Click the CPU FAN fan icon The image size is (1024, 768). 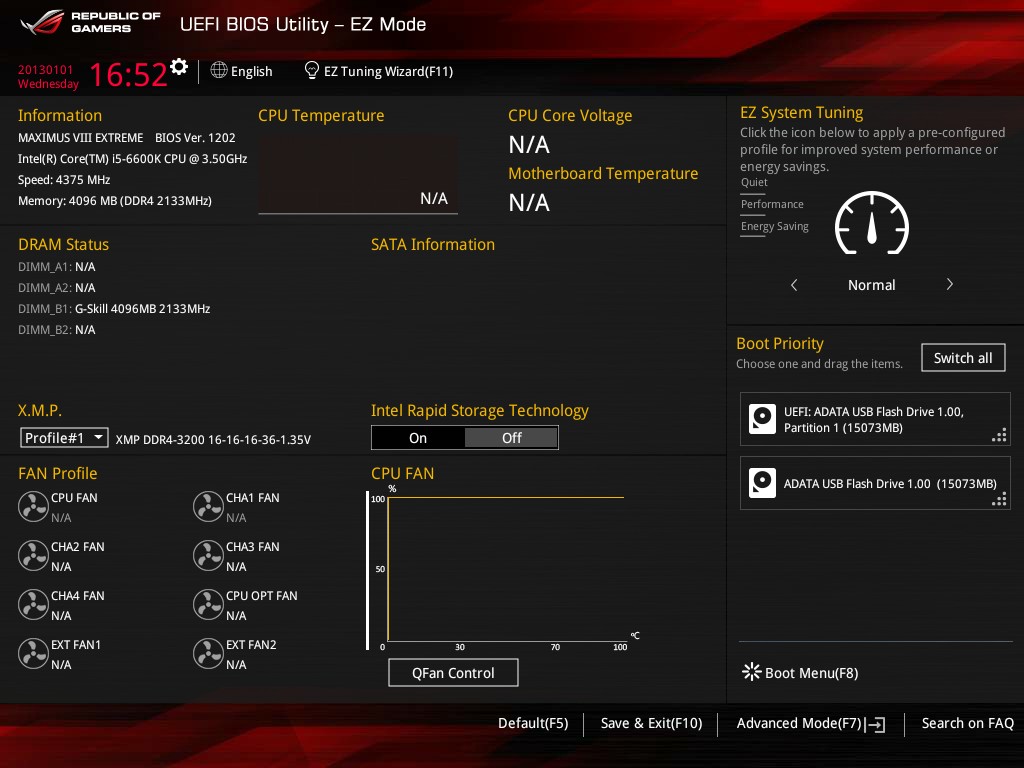[33, 507]
